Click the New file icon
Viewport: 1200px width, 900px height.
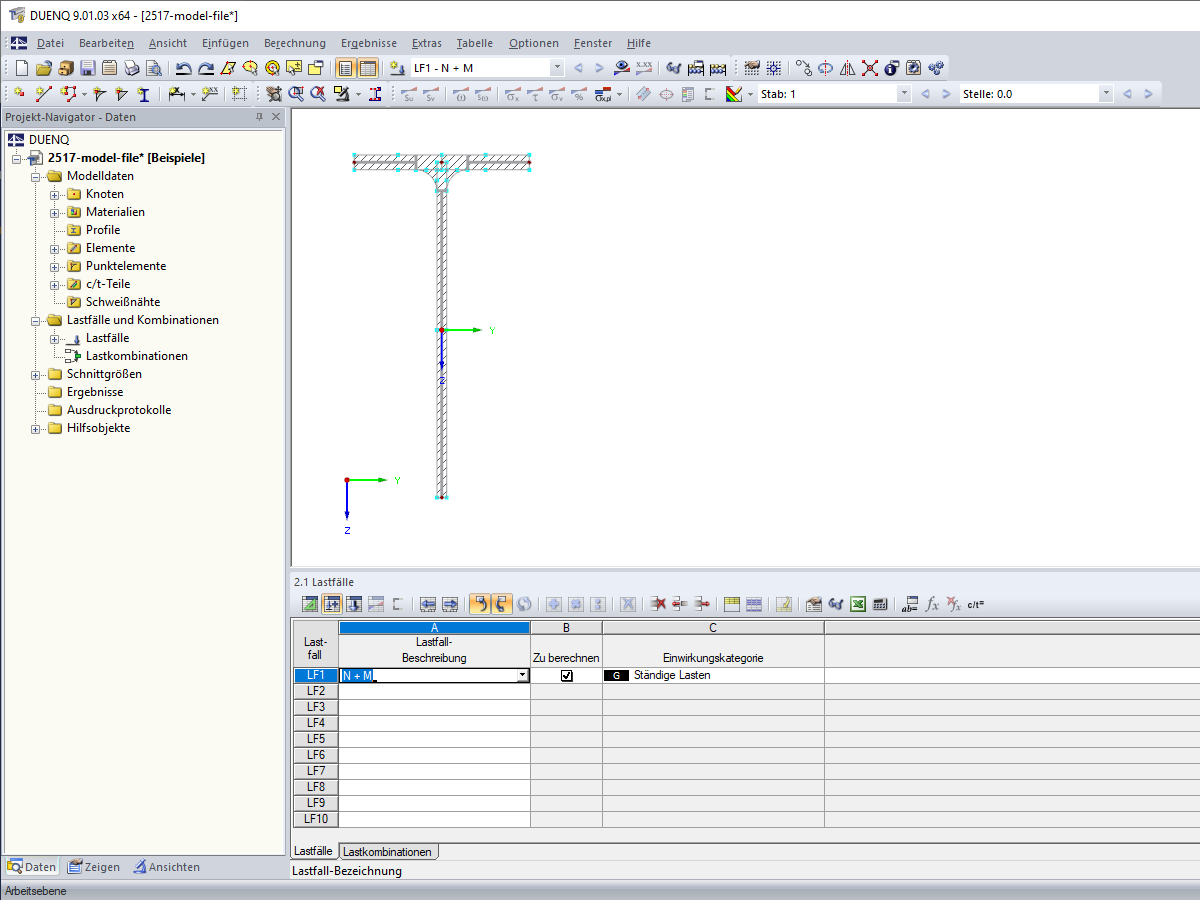pos(22,68)
